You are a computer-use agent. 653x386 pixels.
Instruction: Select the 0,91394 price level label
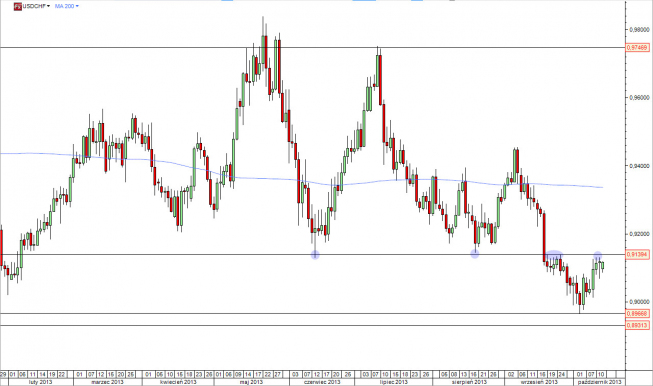637,254
